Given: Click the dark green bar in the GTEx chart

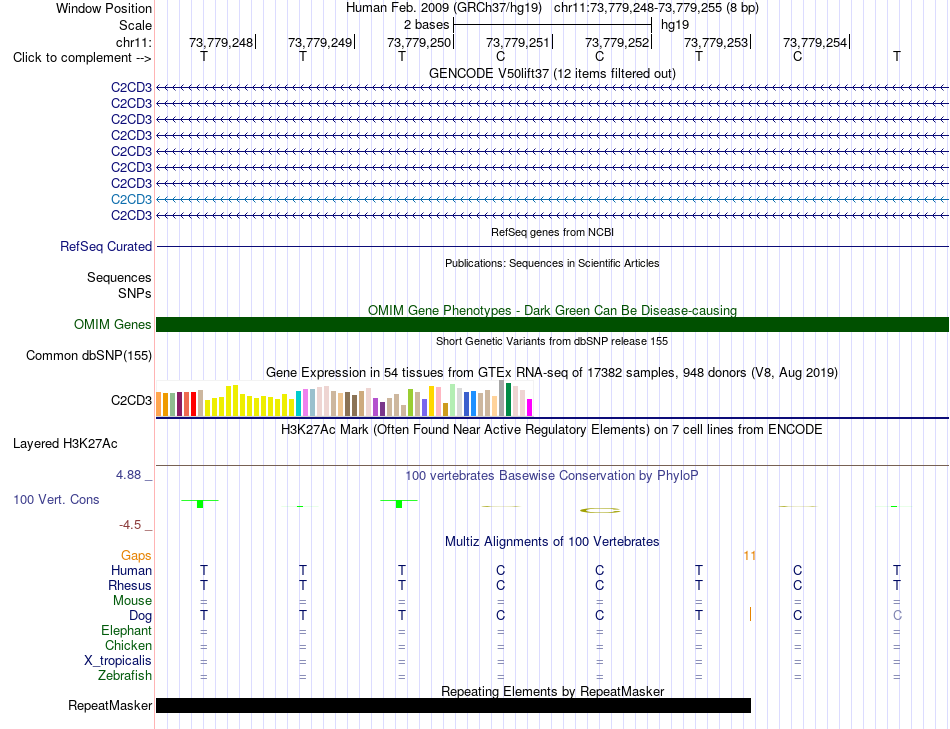Looking at the screenshot, I should [508, 399].
